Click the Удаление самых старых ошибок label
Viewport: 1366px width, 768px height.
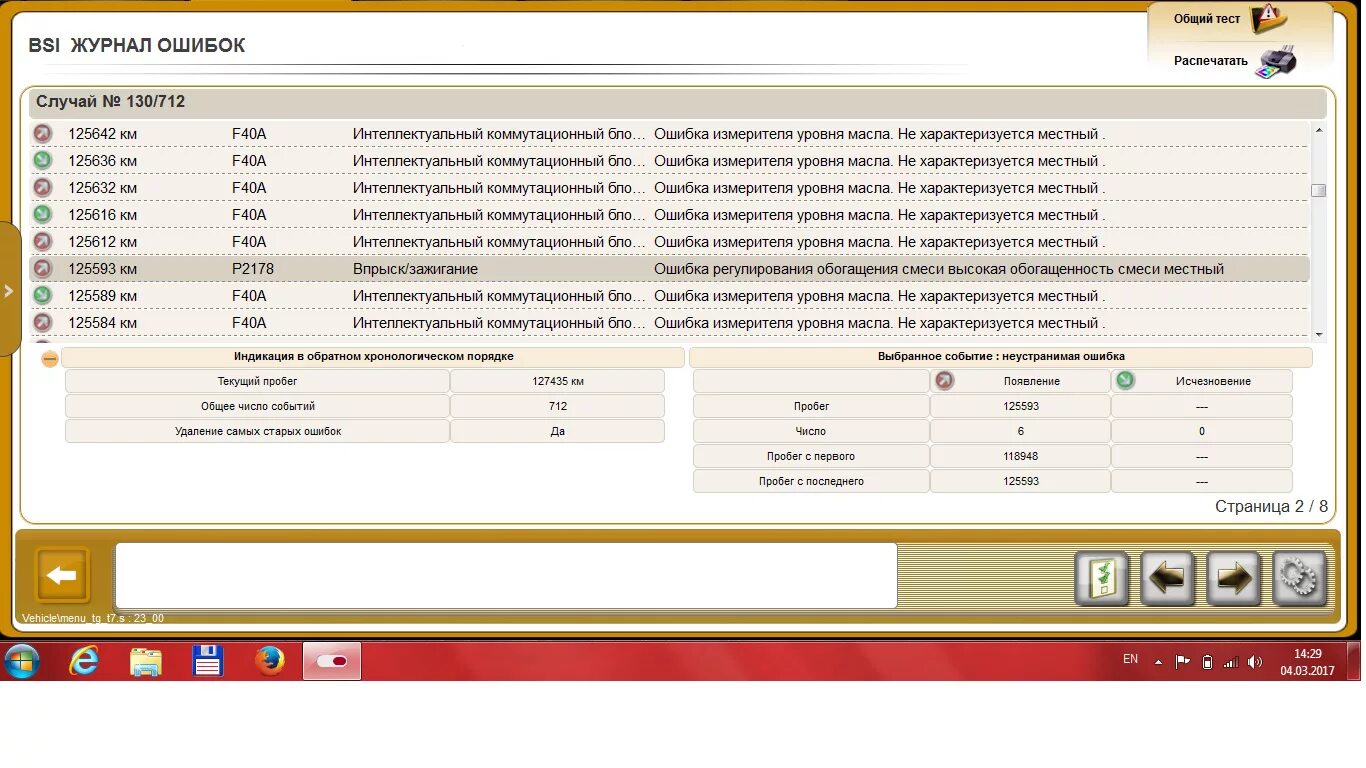(257, 431)
